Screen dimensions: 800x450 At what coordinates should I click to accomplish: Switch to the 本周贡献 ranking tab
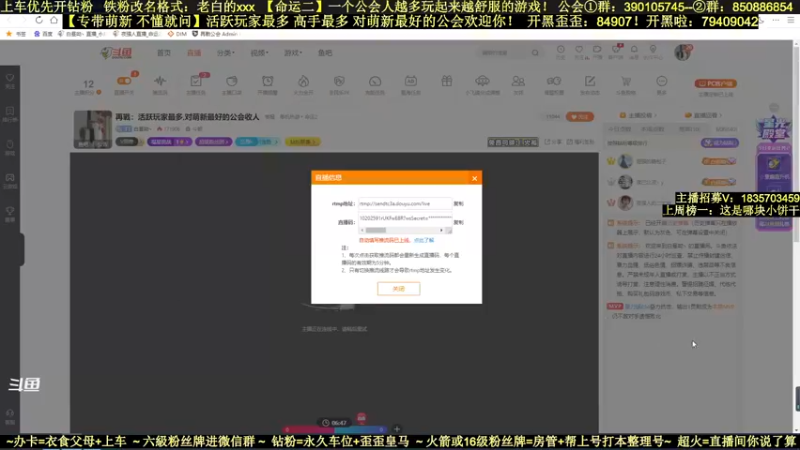pyautogui.click(x=653, y=129)
